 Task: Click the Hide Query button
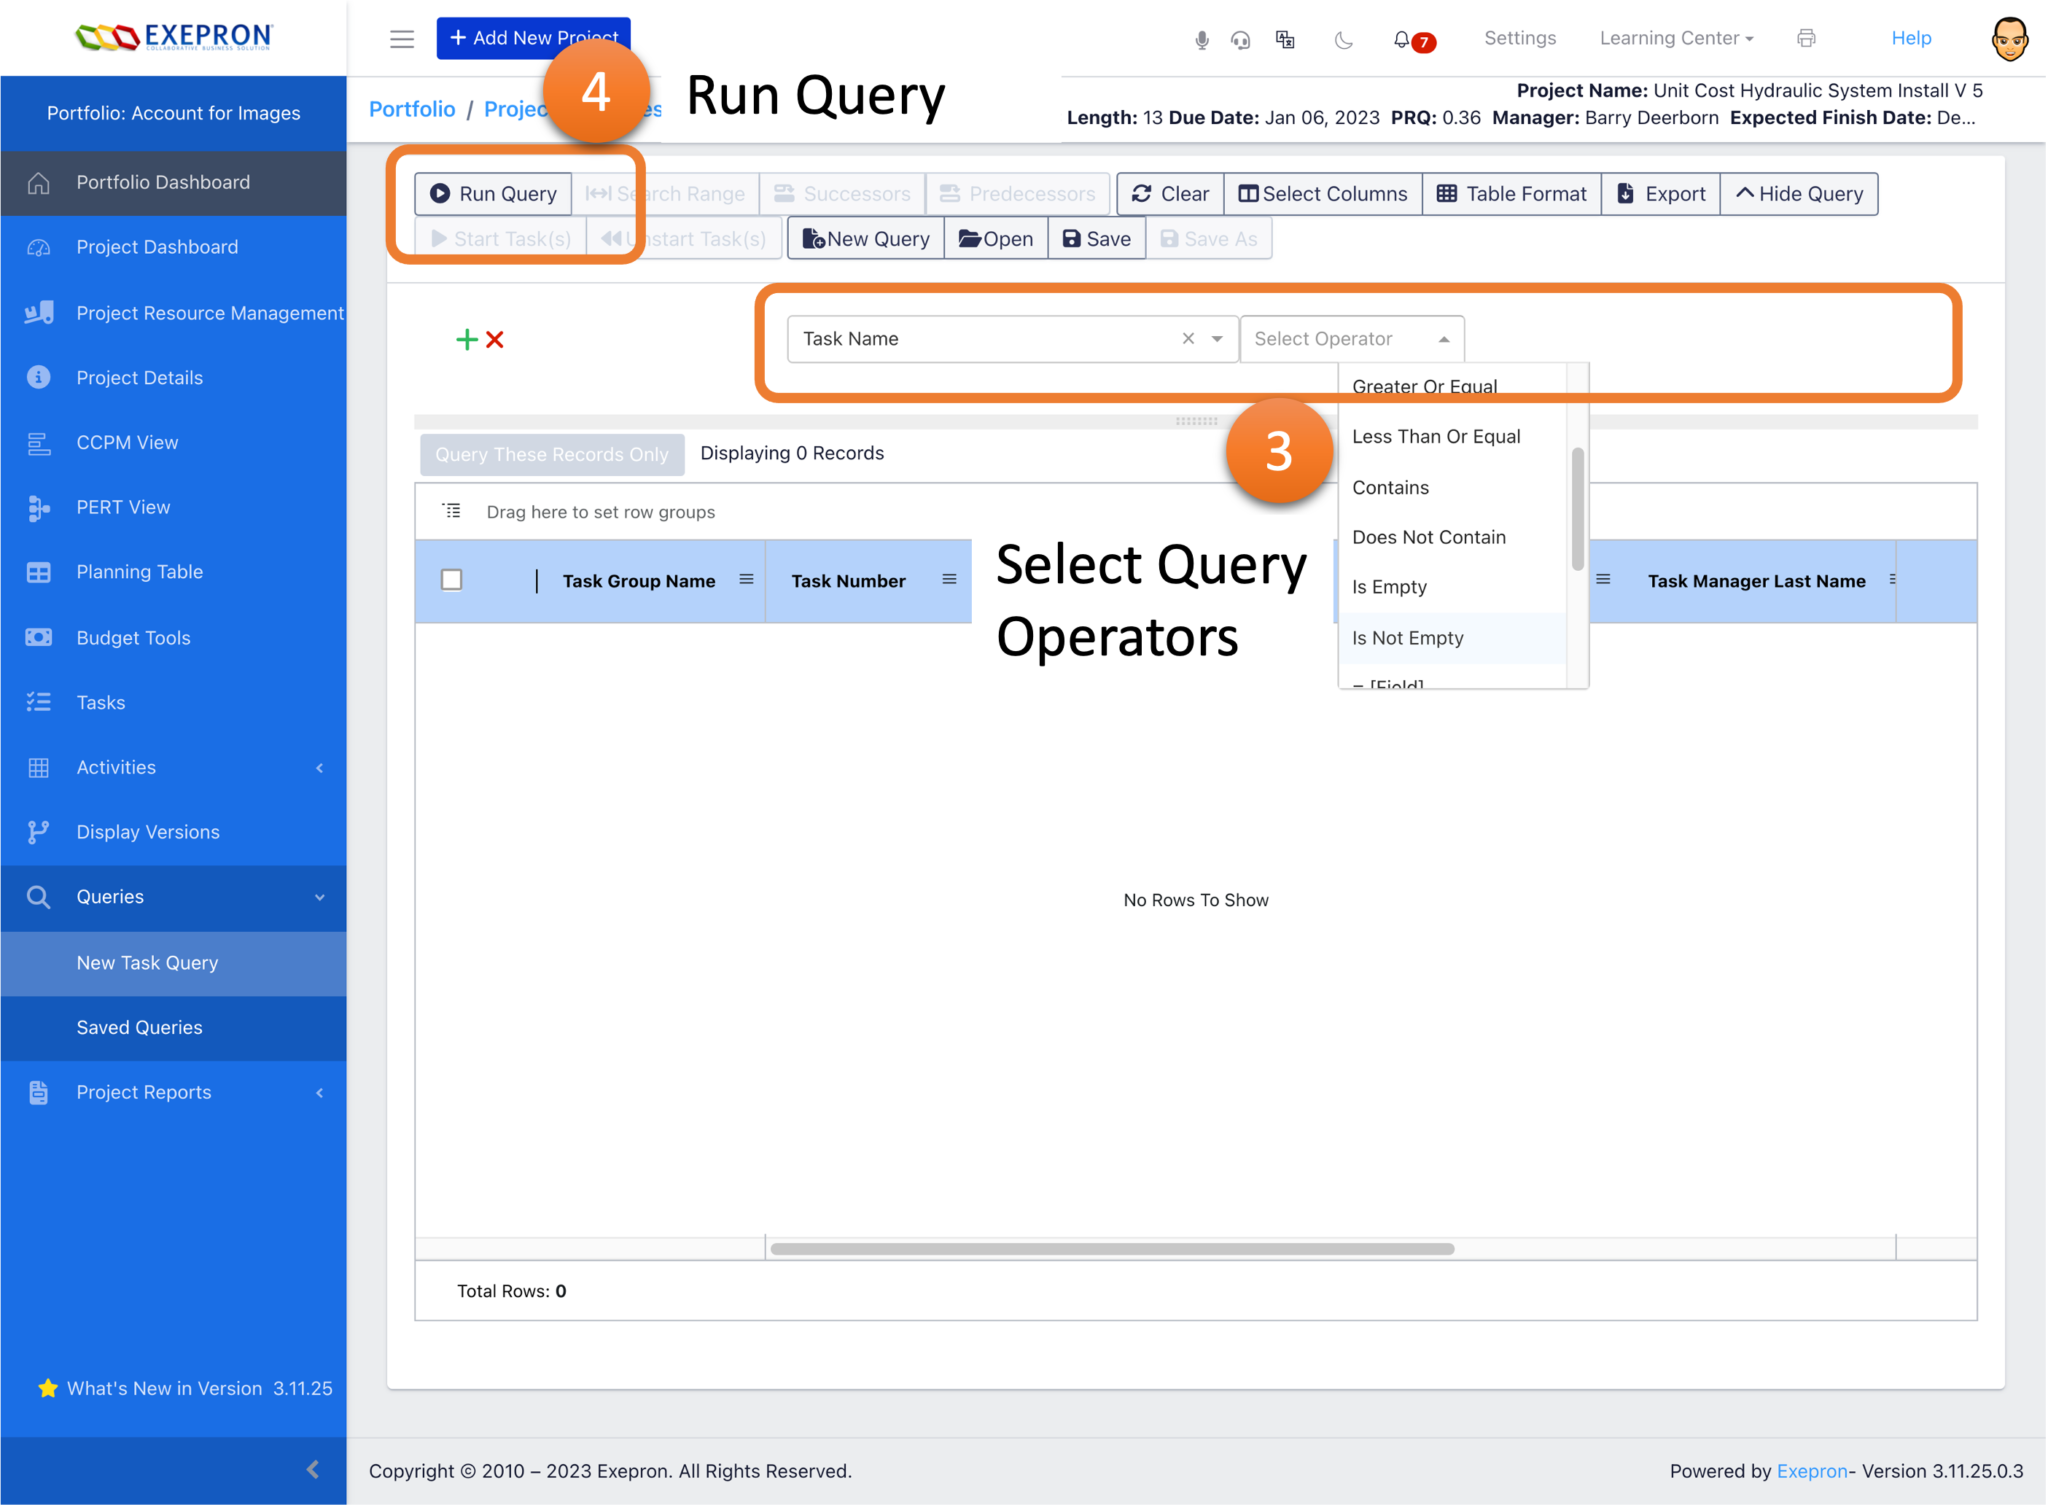point(1799,194)
